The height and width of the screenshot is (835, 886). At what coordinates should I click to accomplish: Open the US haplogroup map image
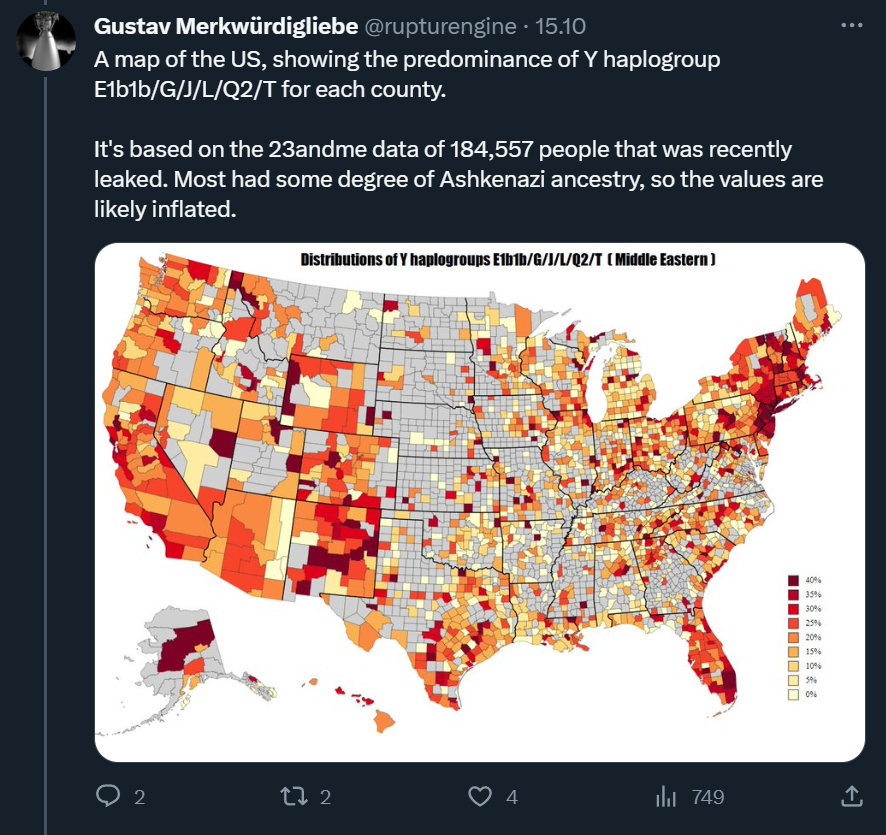[480, 502]
